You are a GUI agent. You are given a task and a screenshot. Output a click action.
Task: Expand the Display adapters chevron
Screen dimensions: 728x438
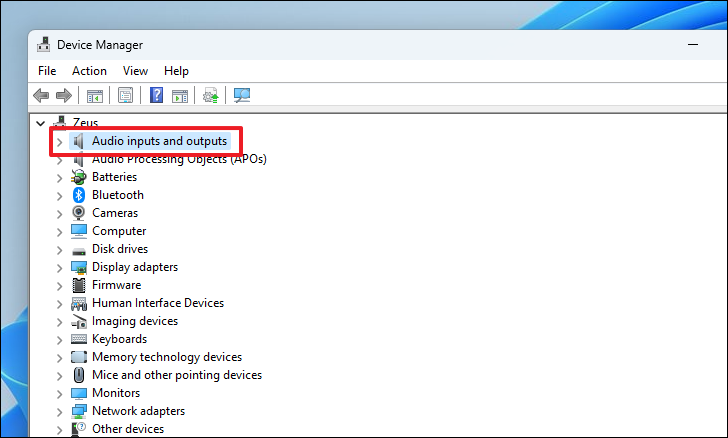(x=59, y=268)
